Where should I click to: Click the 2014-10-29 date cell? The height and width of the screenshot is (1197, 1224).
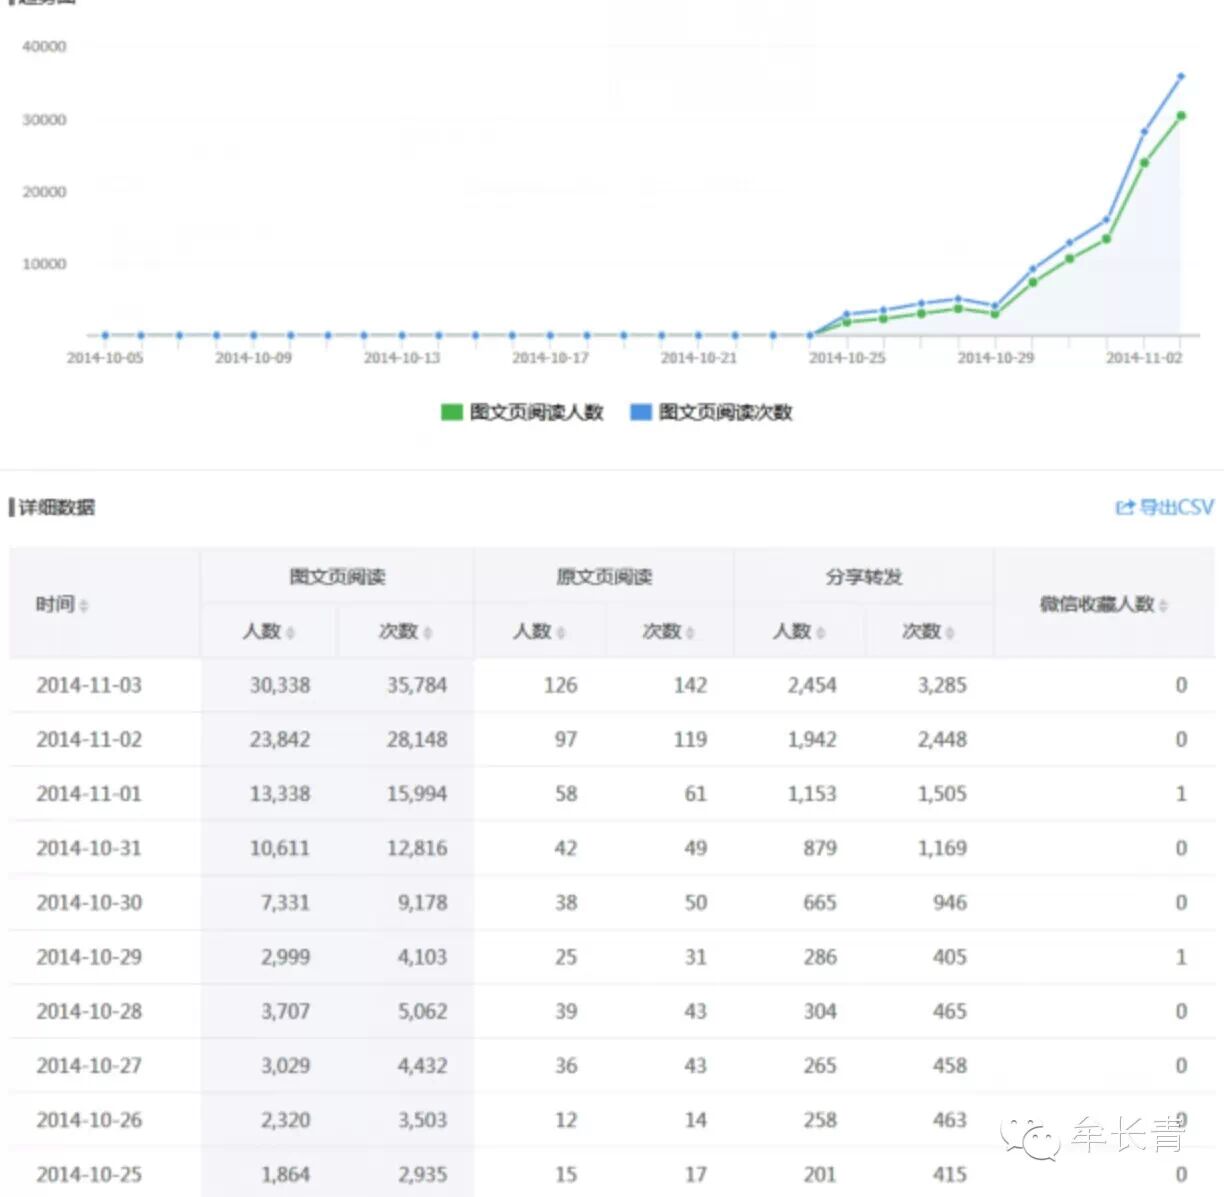[89, 957]
